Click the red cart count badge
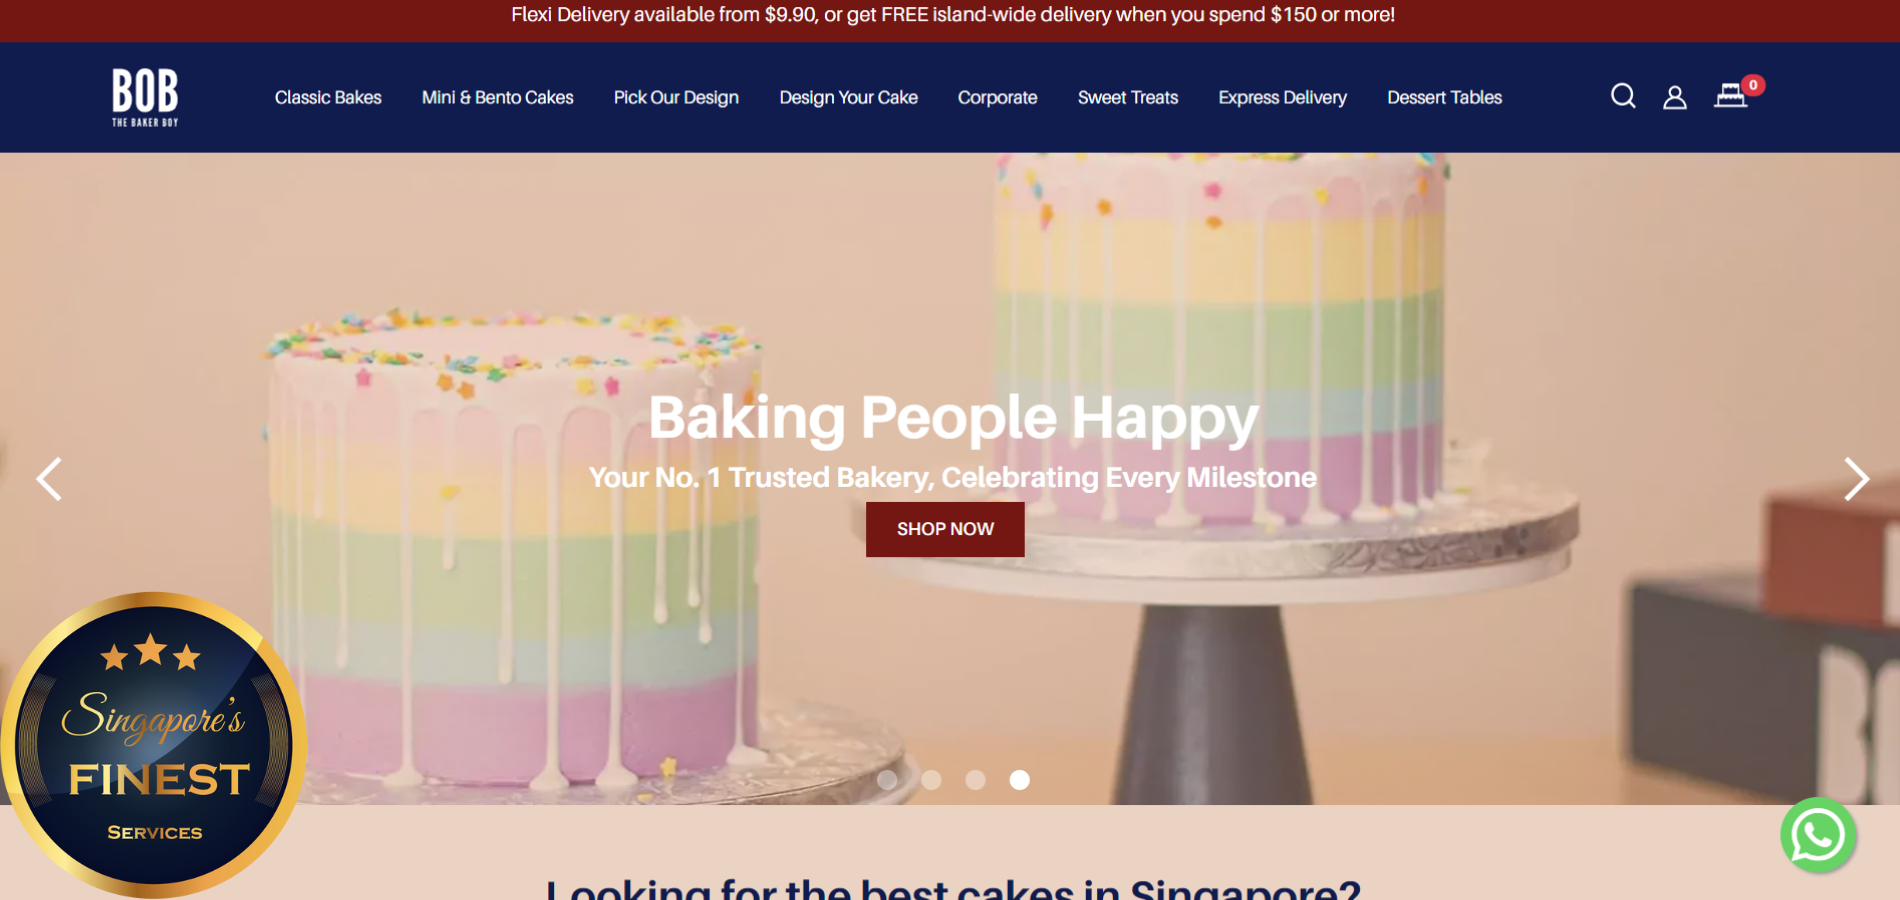 click(1753, 85)
